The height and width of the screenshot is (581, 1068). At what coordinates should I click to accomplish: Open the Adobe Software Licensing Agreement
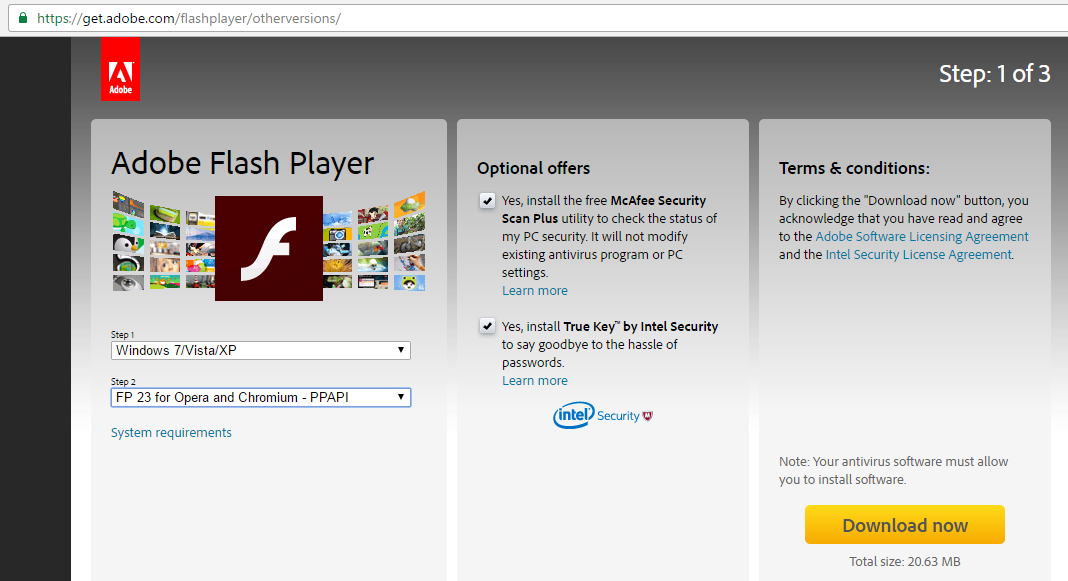[x=922, y=236]
